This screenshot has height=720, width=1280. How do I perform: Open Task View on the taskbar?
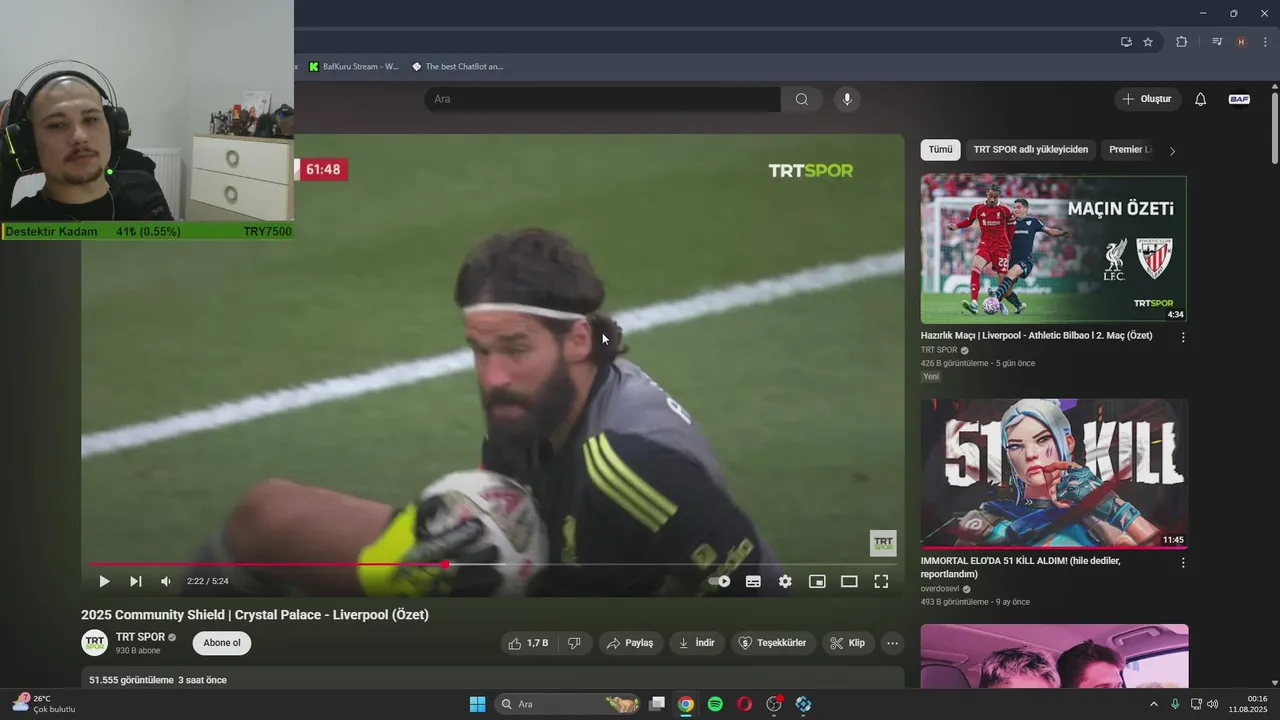pos(657,704)
